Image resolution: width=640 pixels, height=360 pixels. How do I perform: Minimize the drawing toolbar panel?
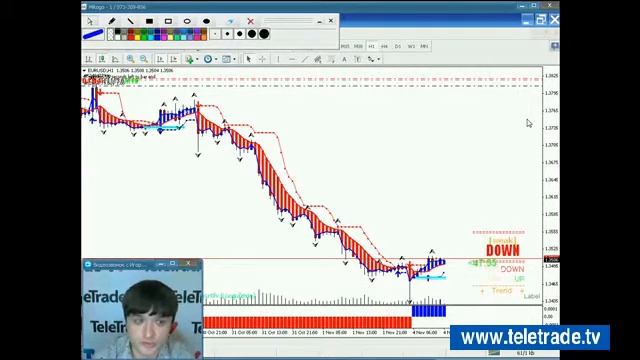(320, 21)
